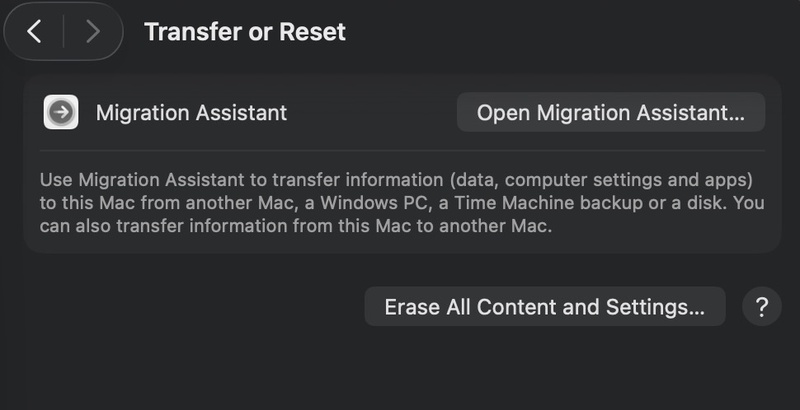Click the word Erase on the reset button

point(412,307)
